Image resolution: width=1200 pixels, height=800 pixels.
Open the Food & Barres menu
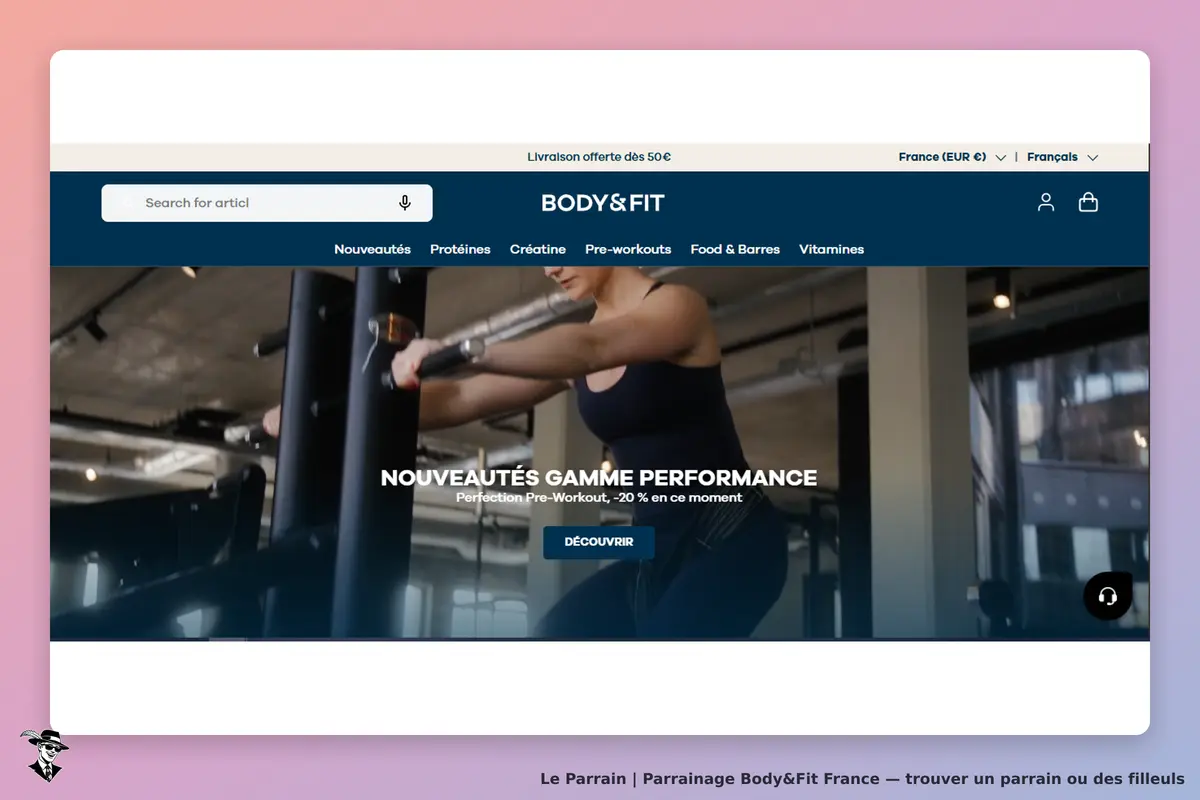point(735,249)
